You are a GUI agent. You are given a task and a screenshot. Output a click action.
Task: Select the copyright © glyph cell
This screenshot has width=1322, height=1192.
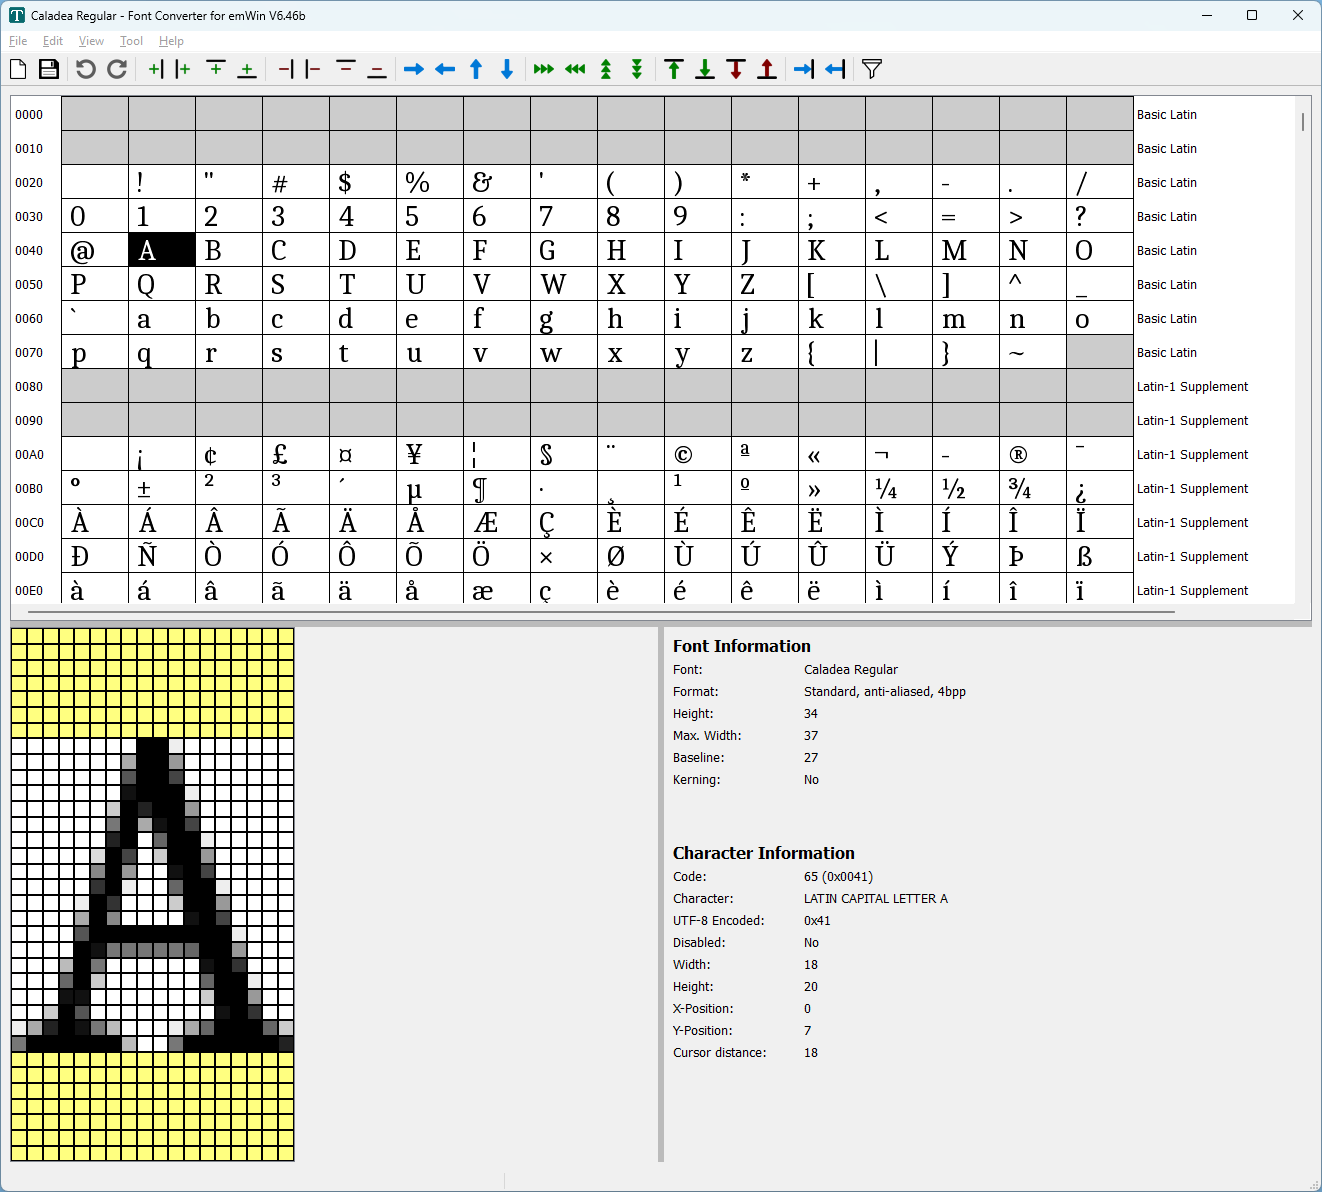[x=698, y=454]
